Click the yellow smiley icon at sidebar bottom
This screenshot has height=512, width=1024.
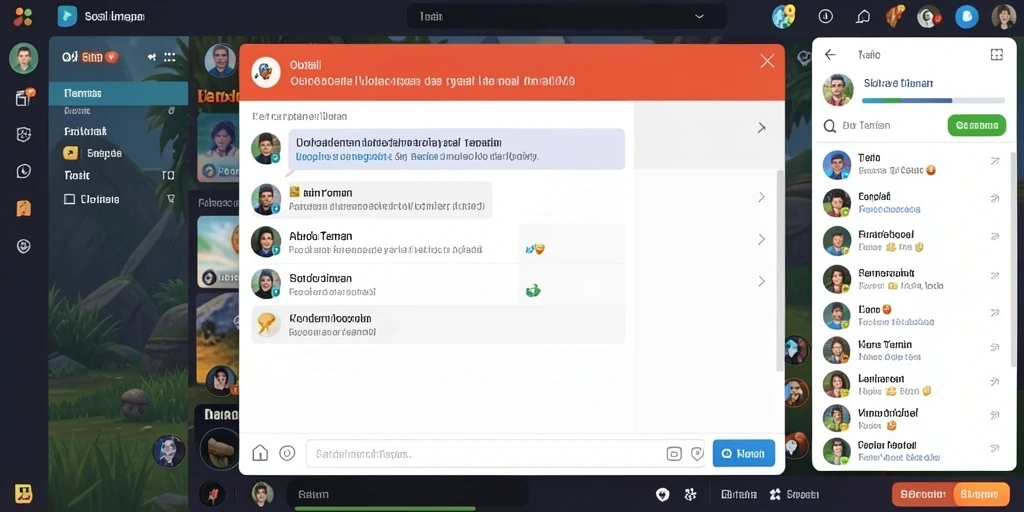pyautogui.click(x=24, y=492)
